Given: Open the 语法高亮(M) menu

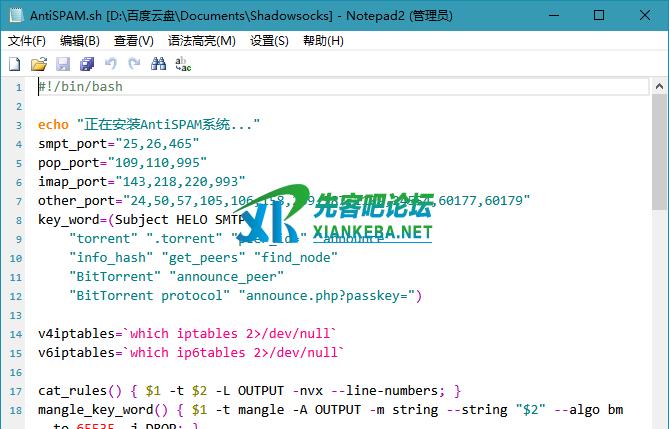Looking at the screenshot, I should pos(201,41).
